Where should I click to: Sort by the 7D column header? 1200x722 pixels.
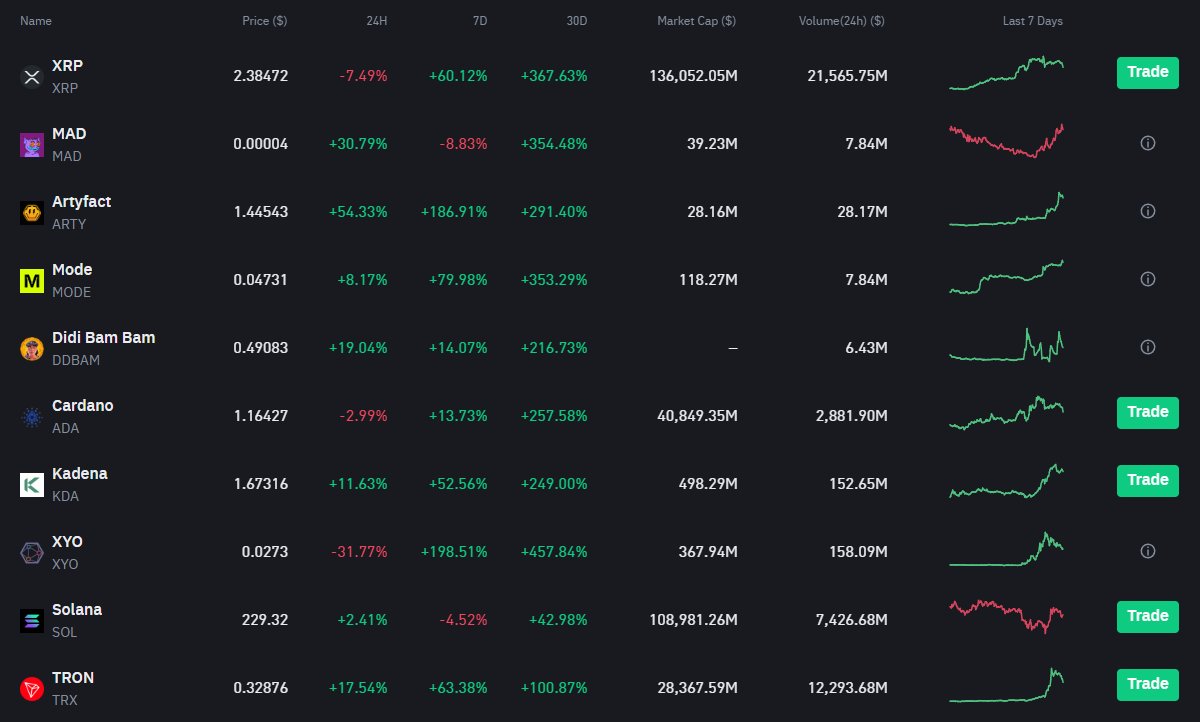tap(479, 21)
